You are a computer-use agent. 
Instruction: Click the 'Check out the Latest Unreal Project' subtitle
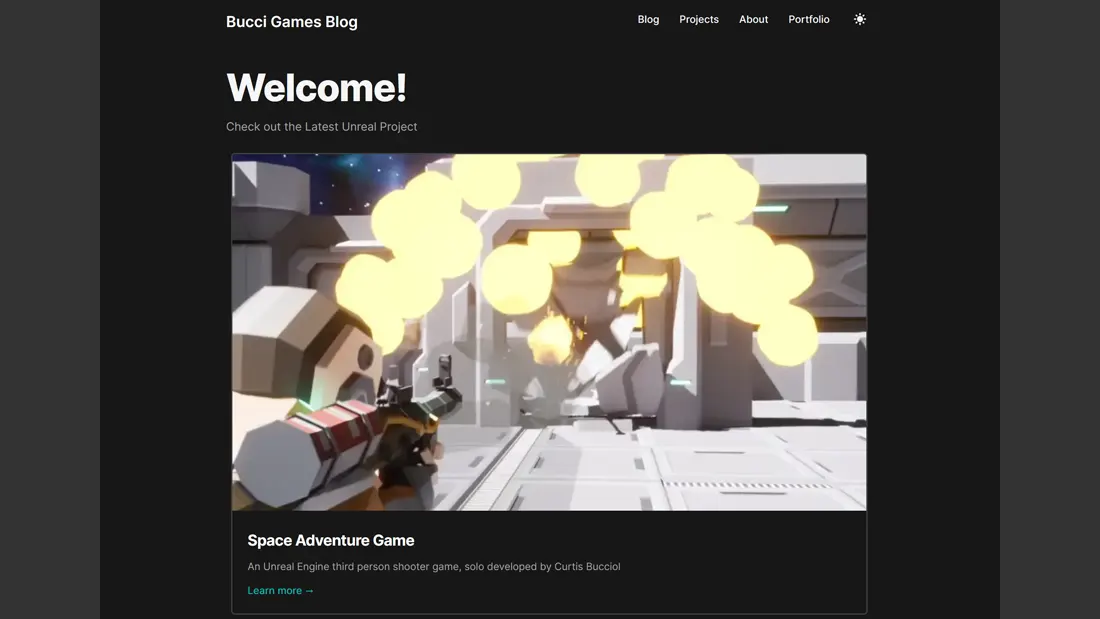point(321,127)
